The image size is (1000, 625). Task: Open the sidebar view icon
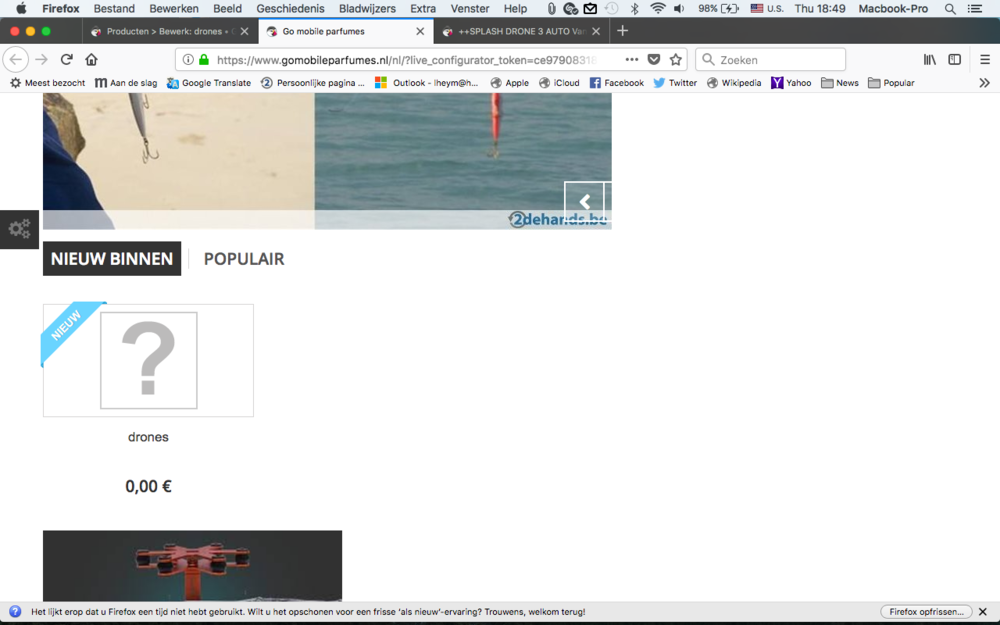tap(954, 59)
